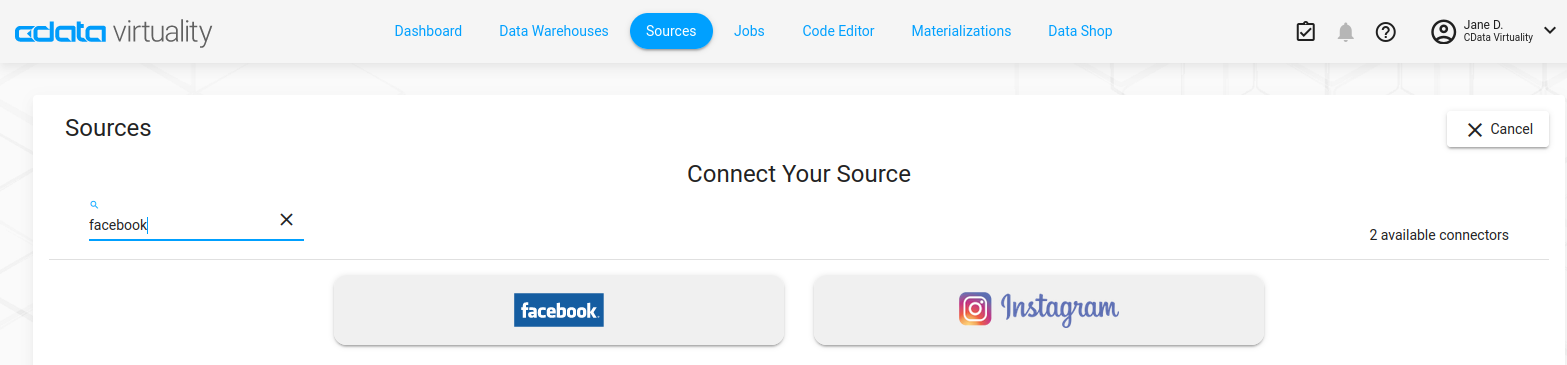Image resolution: width=1567 pixels, height=365 pixels.
Task: Open the Materializations tab
Action: 961,31
